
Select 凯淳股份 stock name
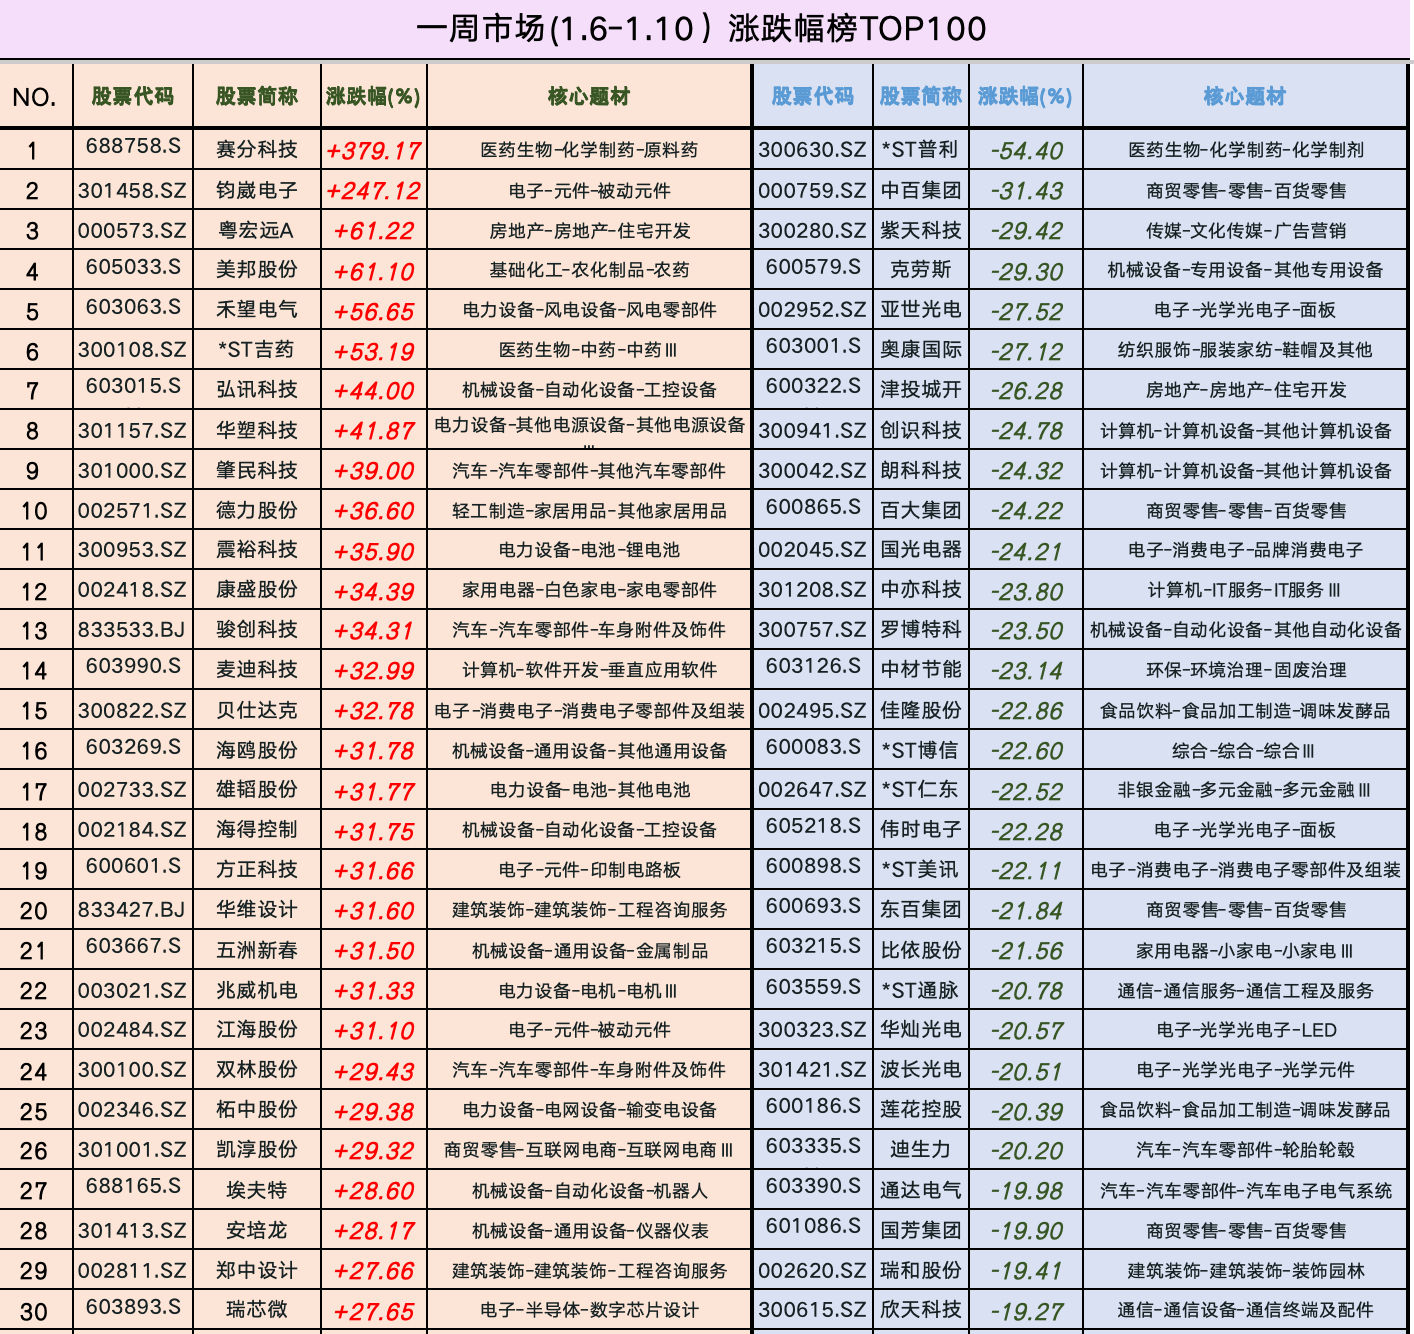[x=257, y=1150]
